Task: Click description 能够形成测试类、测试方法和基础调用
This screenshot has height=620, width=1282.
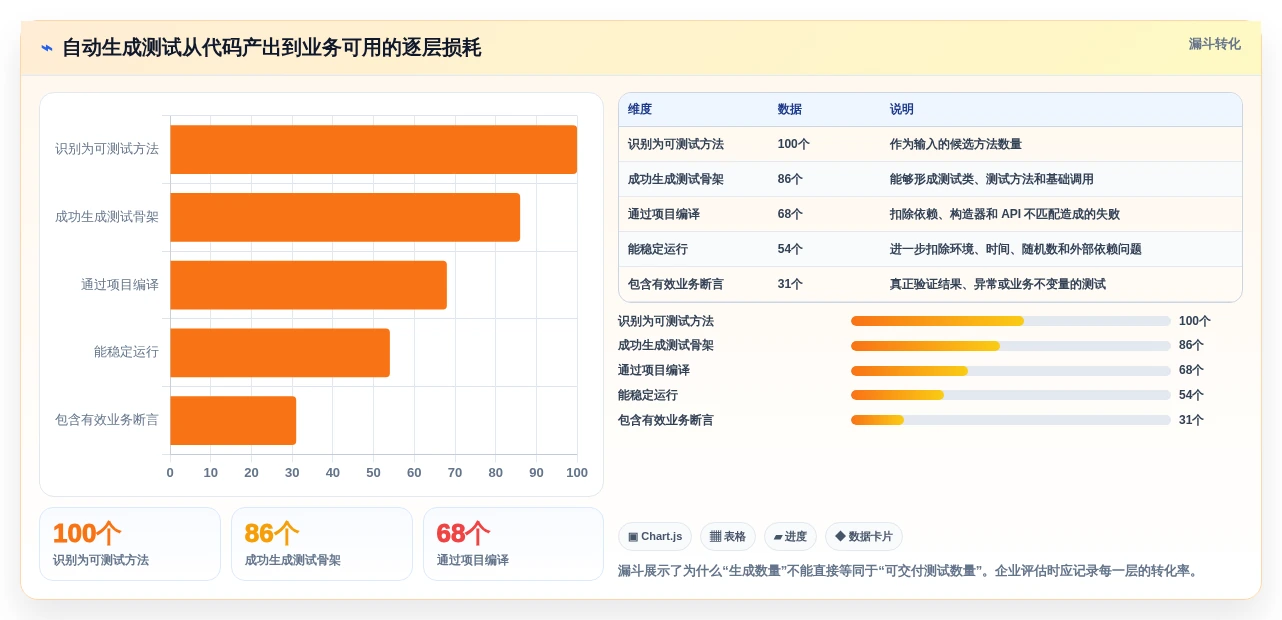Action: click(992, 179)
